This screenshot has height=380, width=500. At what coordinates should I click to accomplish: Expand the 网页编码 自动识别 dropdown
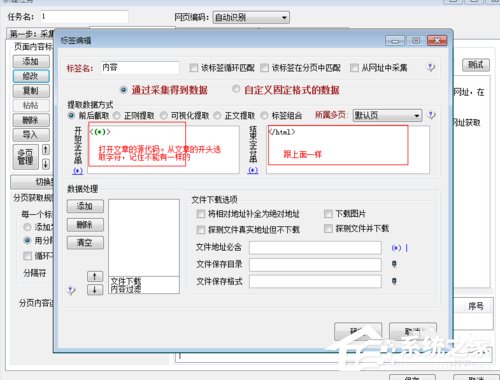(251, 17)
